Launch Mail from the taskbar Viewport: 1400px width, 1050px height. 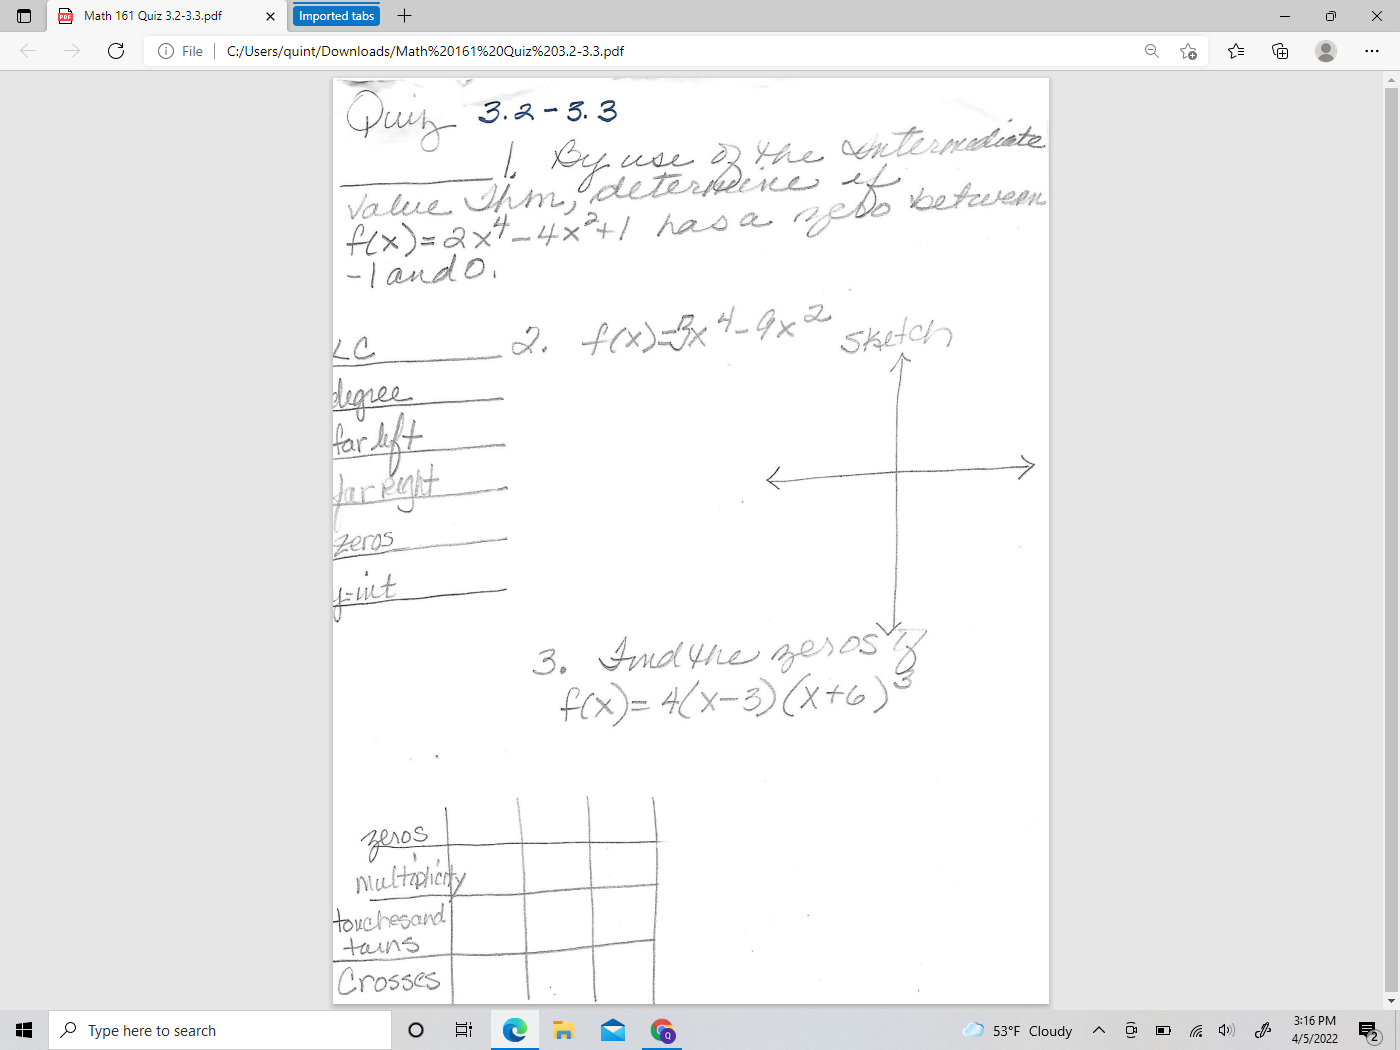[613, 1029]
